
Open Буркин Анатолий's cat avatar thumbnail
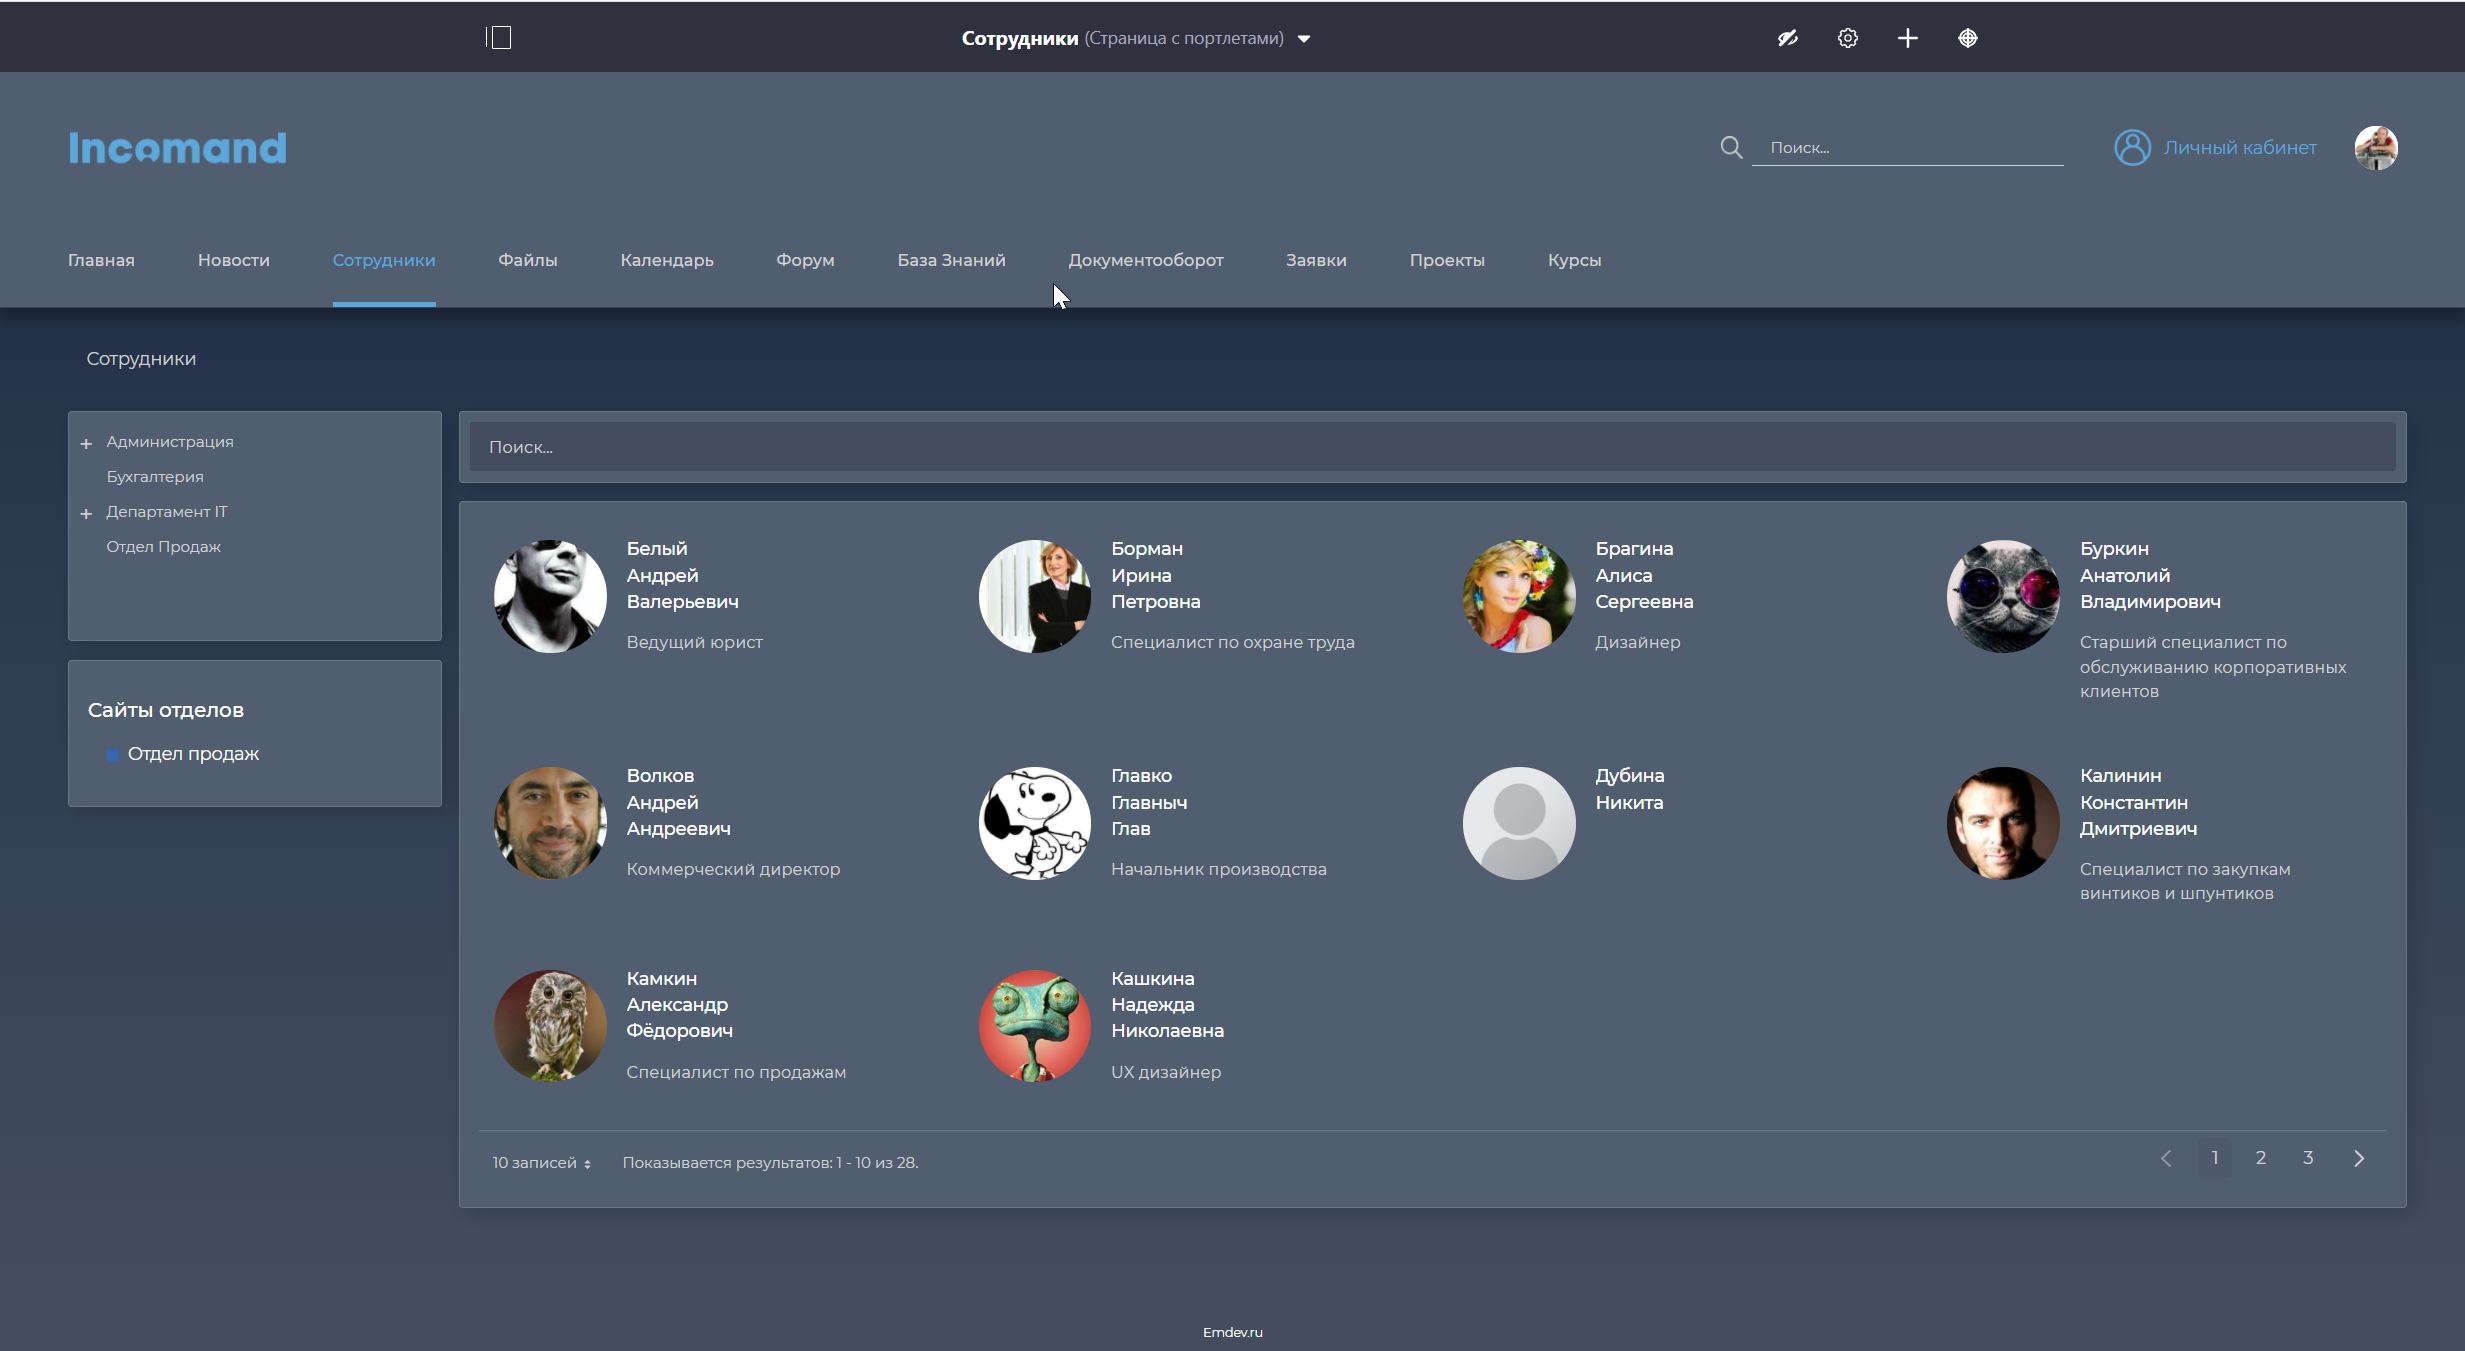[2003, 596]
